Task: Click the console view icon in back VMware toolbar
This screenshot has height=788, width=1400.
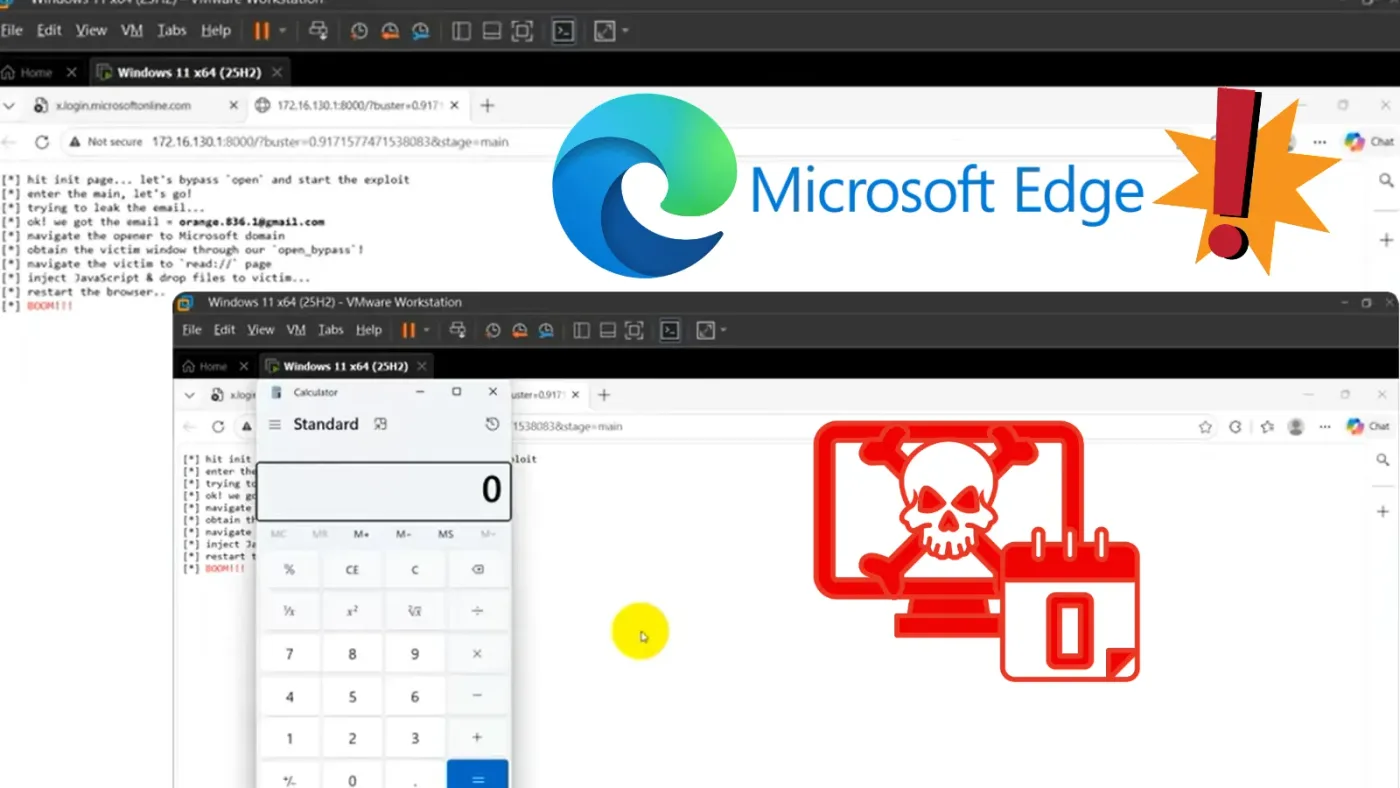Action: click(564, 31)
